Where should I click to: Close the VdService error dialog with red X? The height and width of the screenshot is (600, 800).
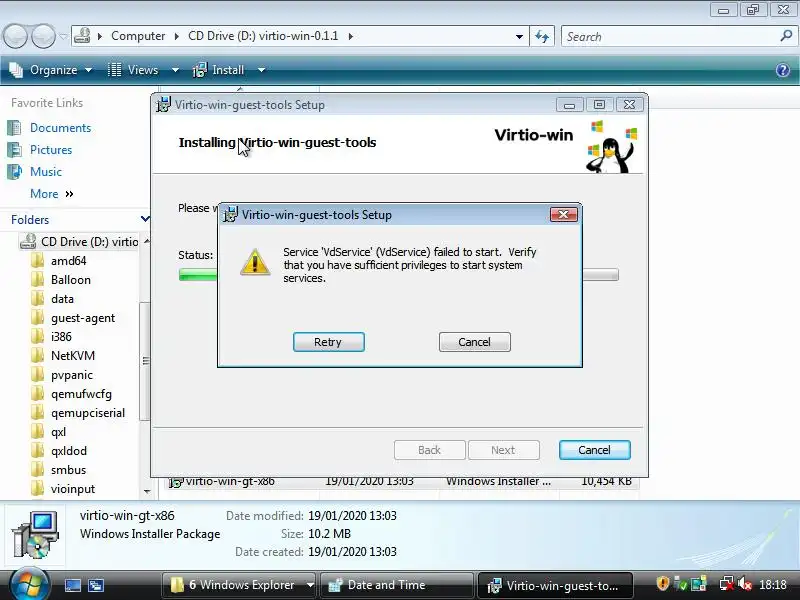tap(564, 214)
